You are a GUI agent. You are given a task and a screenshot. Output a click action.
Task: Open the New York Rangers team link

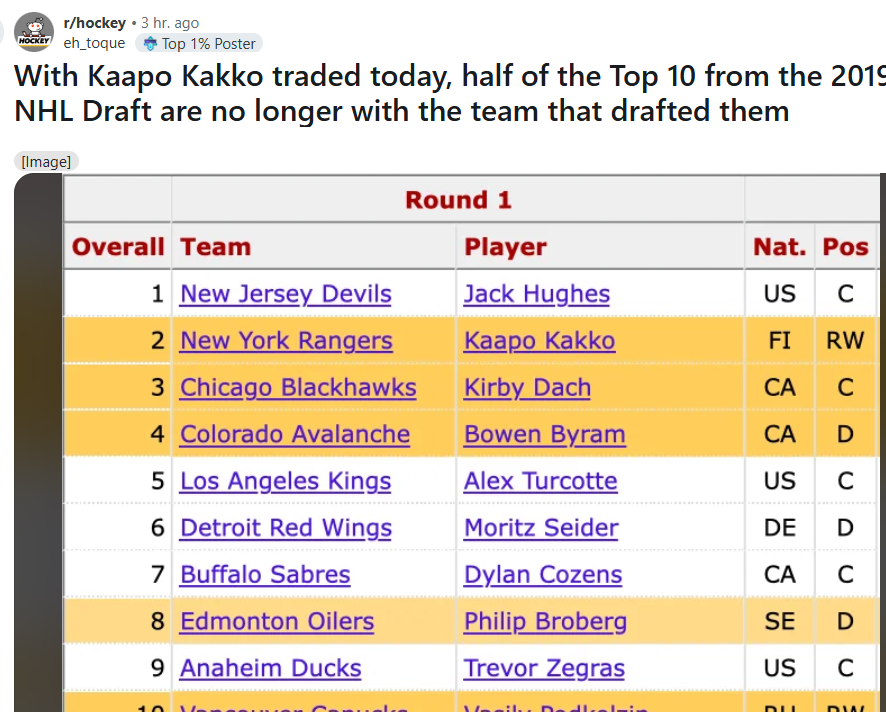point(286,341)
